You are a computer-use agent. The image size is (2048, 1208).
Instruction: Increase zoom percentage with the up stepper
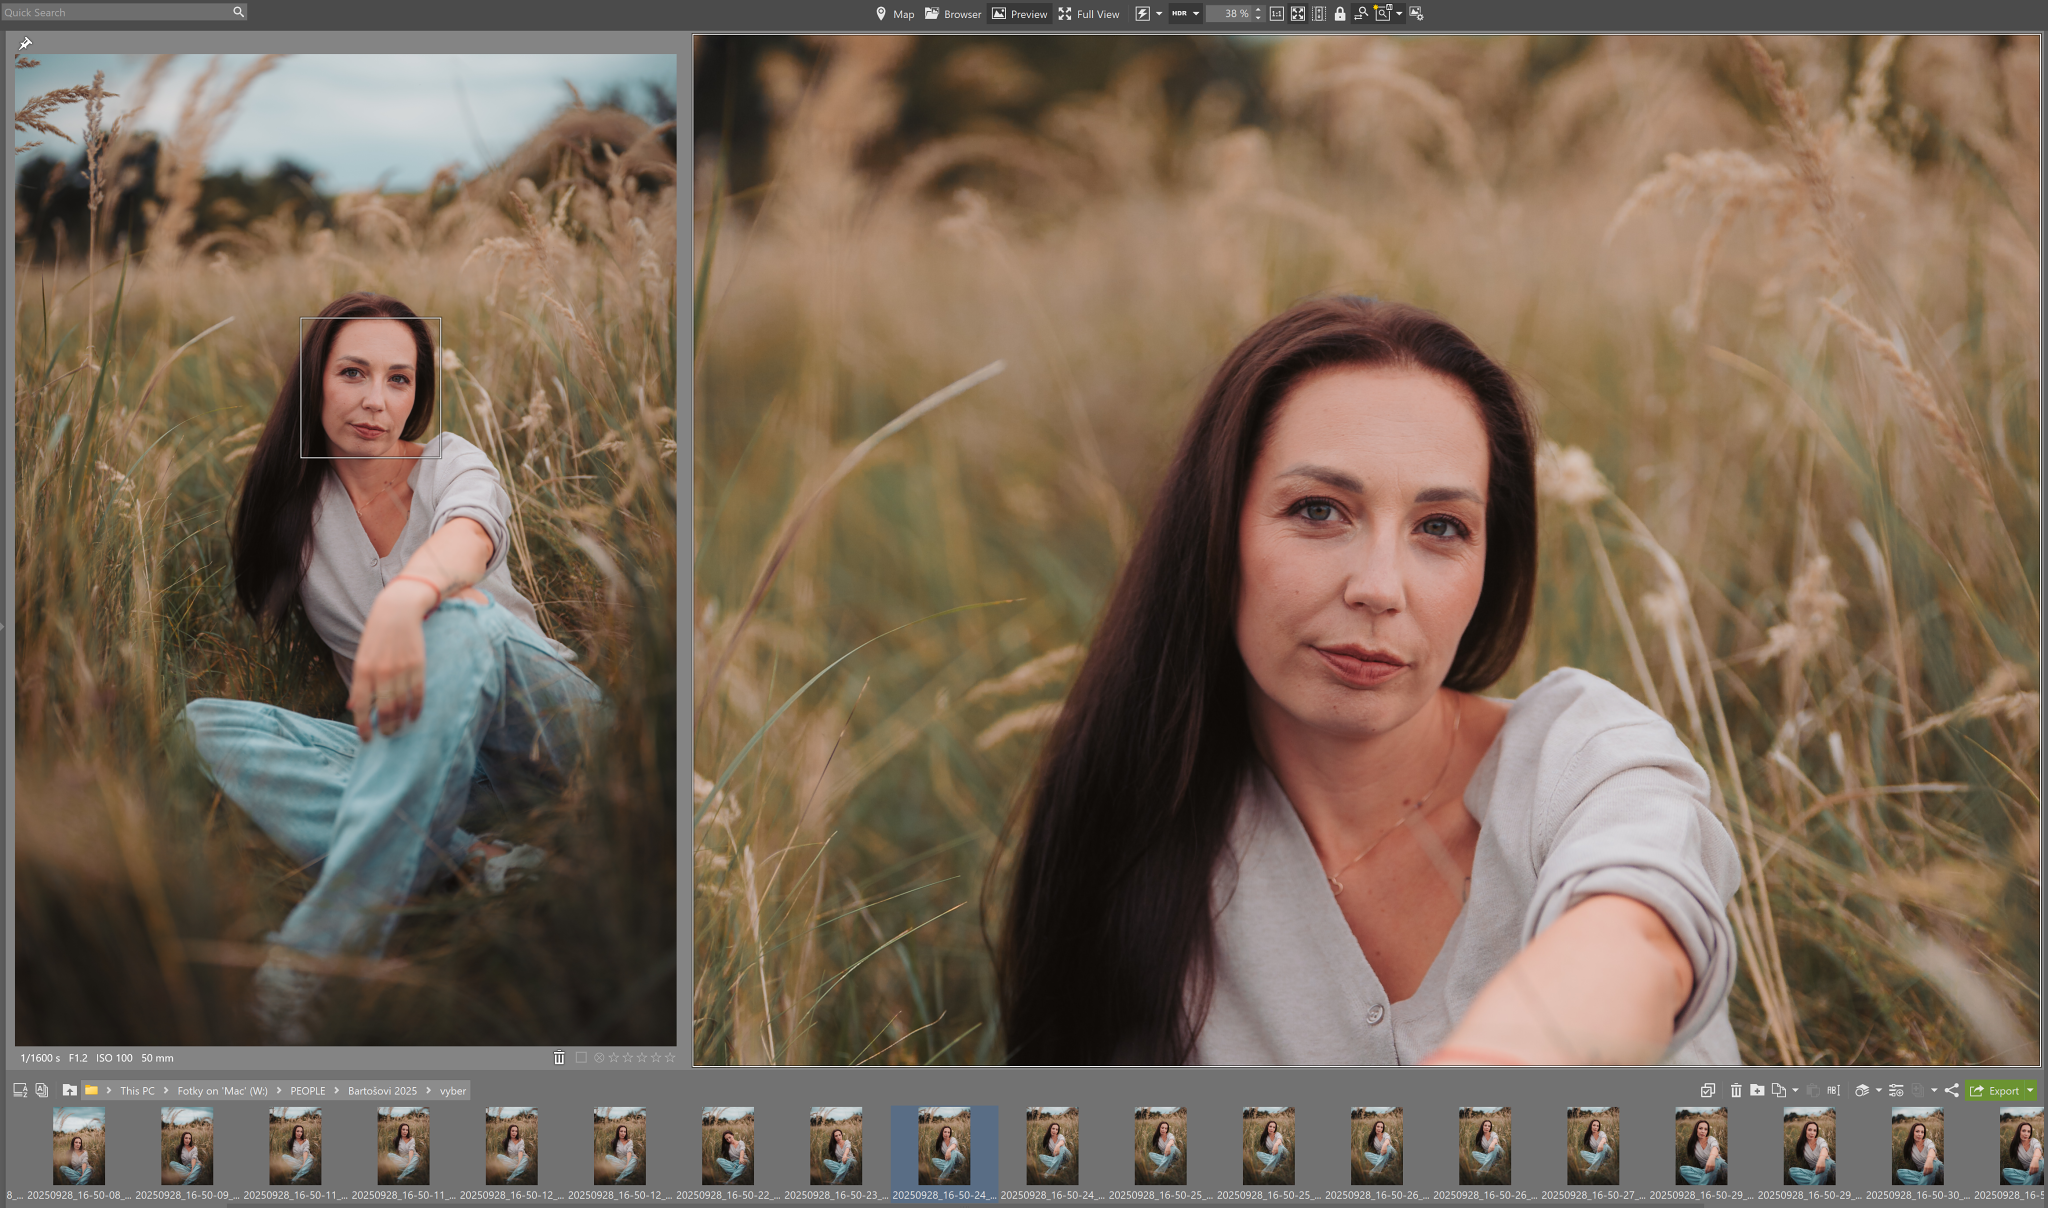[1258, 10]
